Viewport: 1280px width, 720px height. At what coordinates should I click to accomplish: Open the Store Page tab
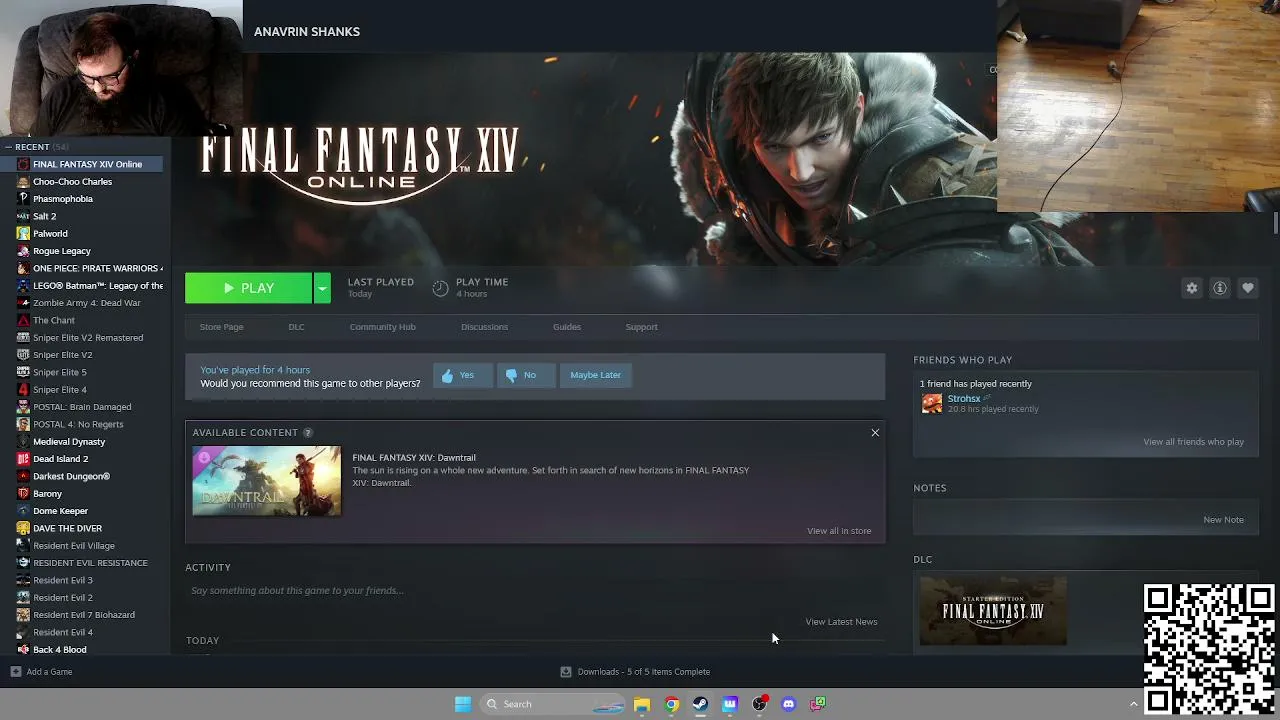coord(221,327)
